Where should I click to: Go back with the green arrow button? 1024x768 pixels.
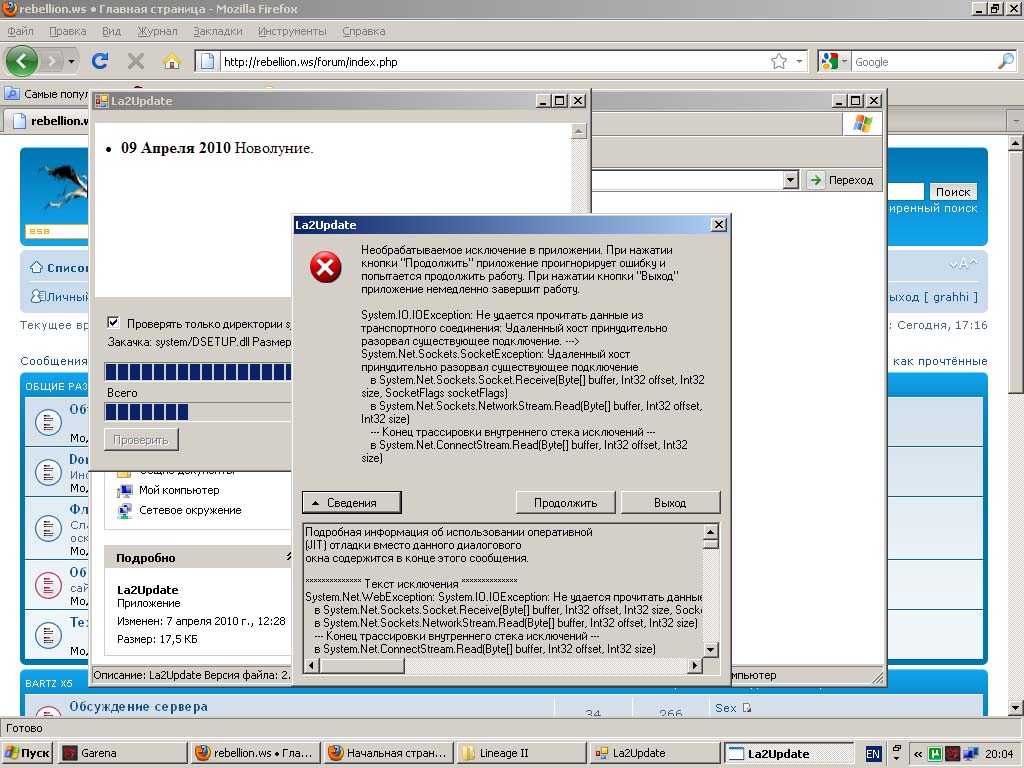pos(22,61)
